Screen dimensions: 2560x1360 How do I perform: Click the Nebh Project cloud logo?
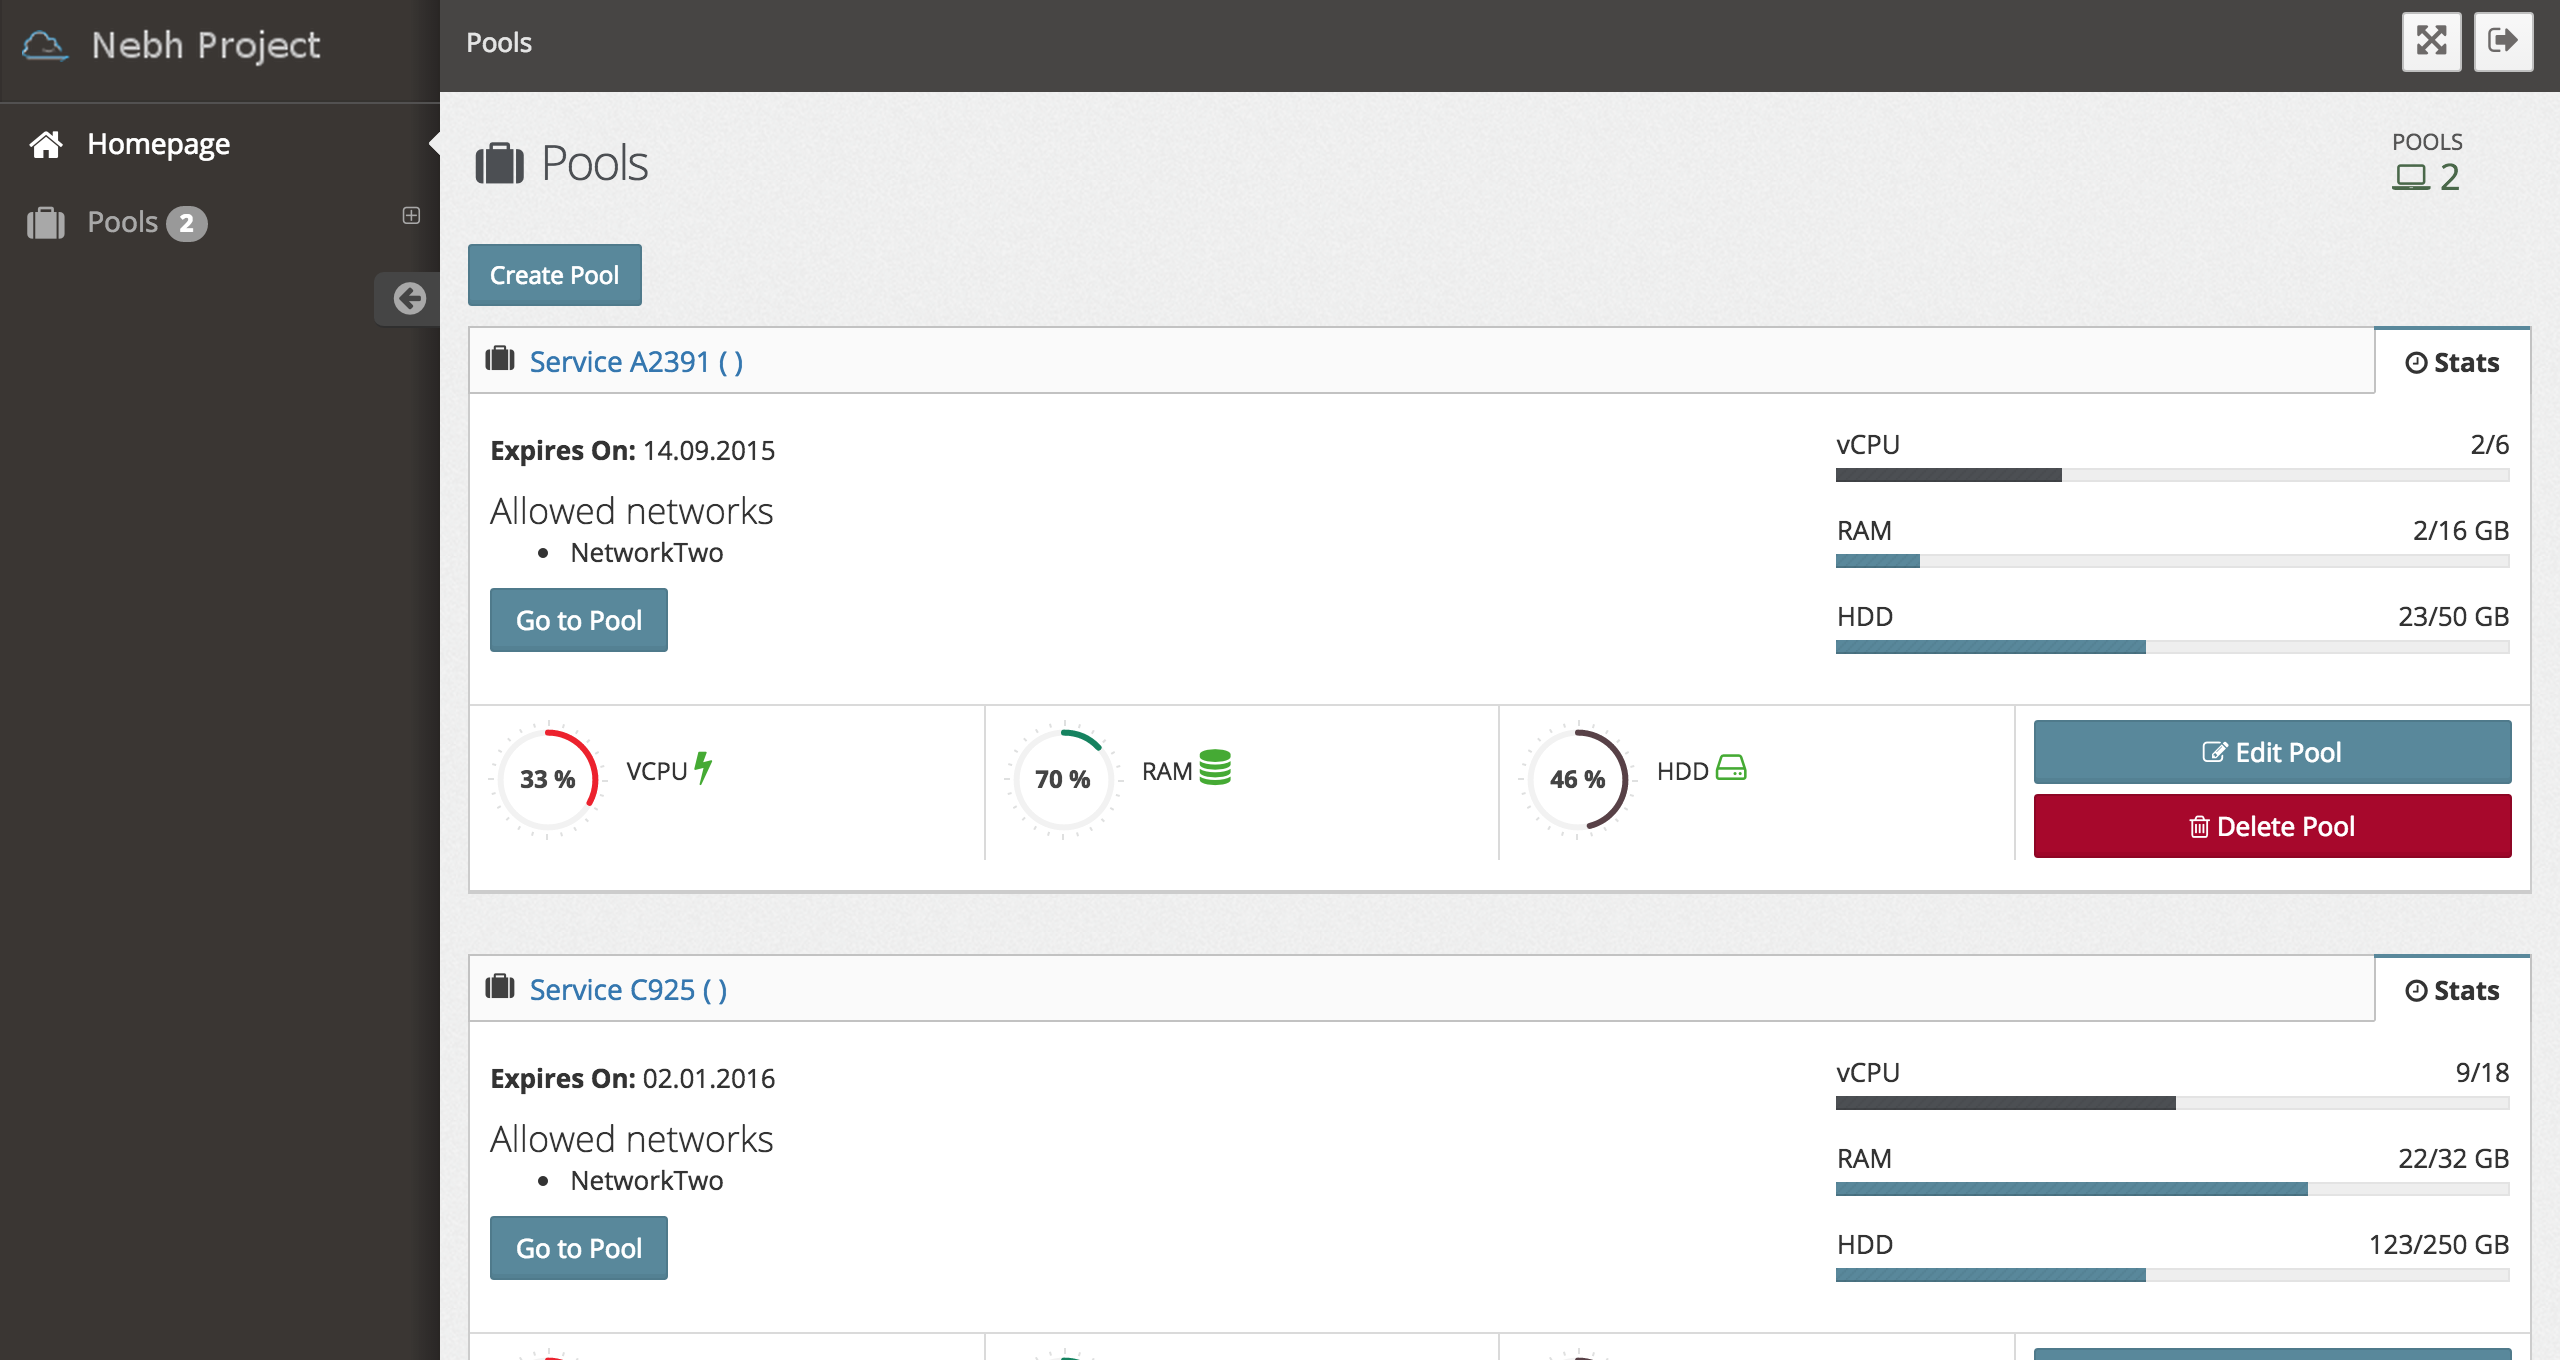click(45, 46)
